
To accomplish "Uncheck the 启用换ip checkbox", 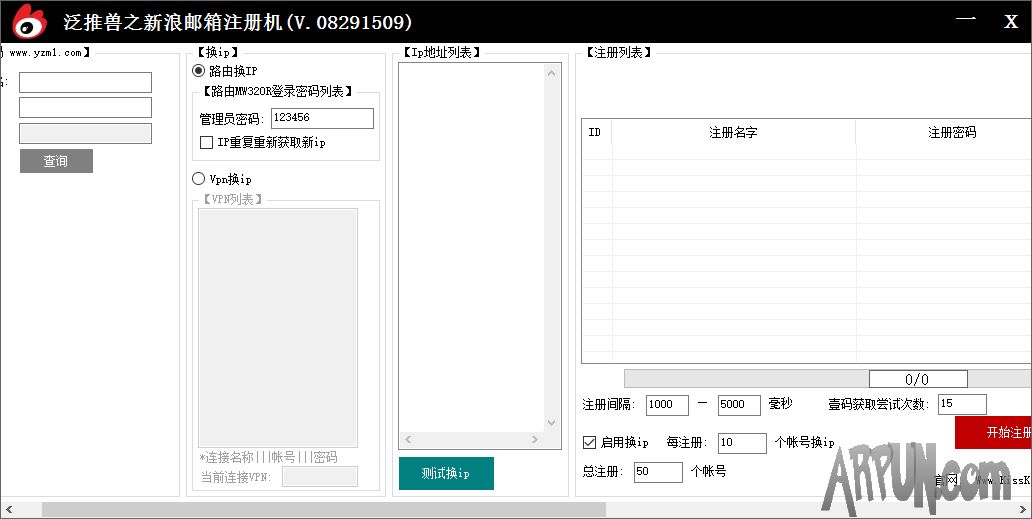I will pyautogui.click(x=590, y=442).
